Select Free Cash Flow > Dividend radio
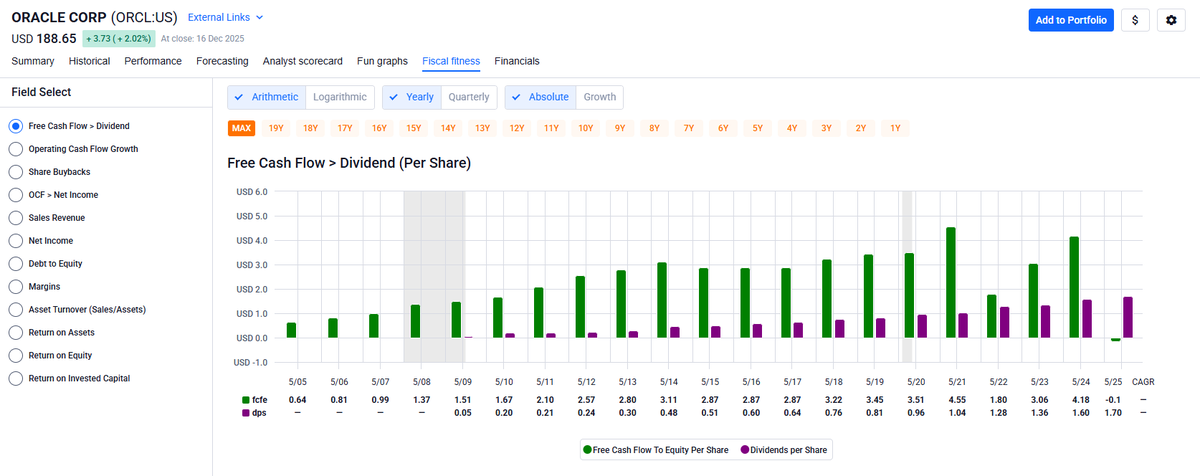This screenshot has height=476, width=1200. pos(15,126)
